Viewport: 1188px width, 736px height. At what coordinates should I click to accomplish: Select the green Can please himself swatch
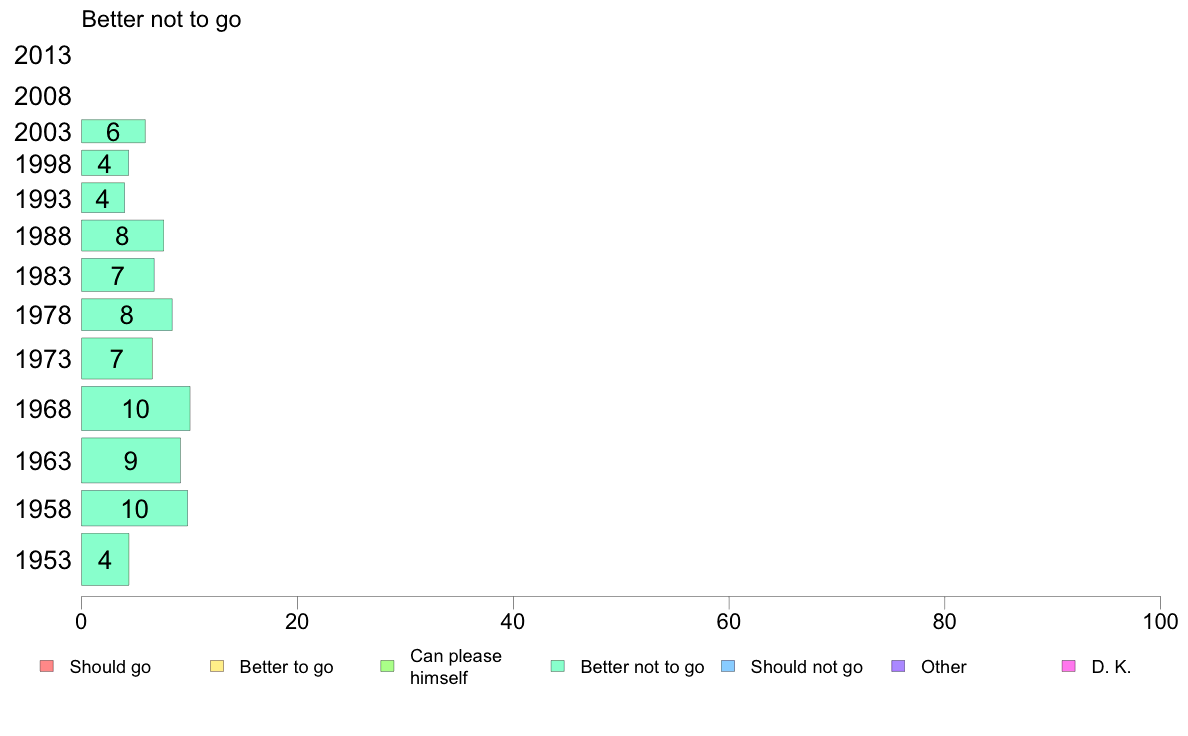387,666
